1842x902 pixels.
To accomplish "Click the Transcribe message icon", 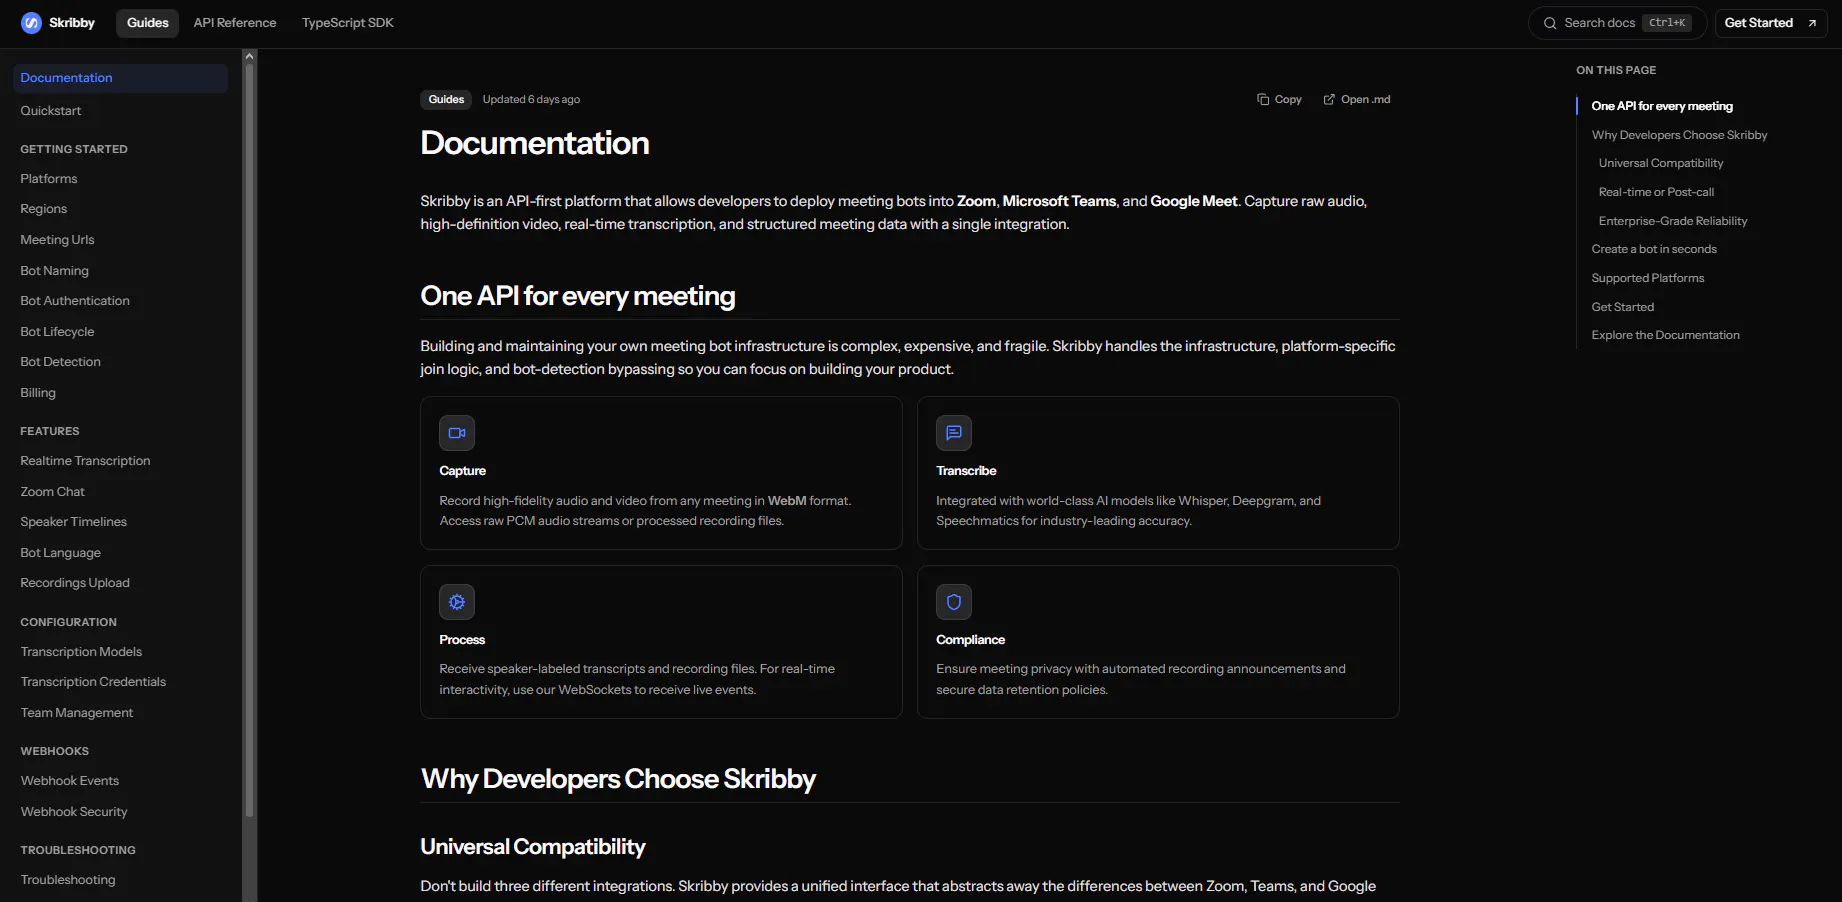I will click(x=954, y=433).
